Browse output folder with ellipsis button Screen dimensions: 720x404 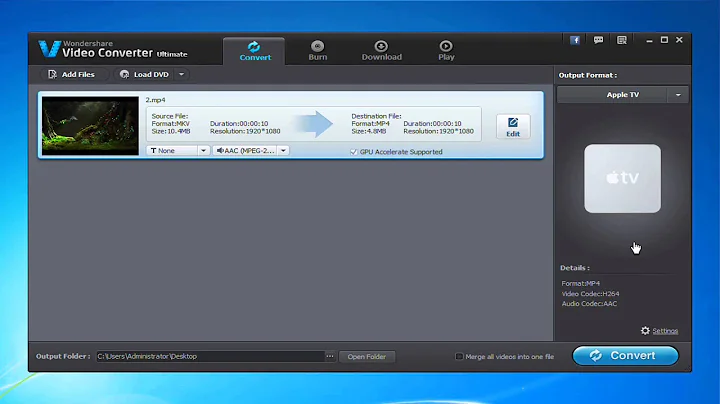(330, 356)
